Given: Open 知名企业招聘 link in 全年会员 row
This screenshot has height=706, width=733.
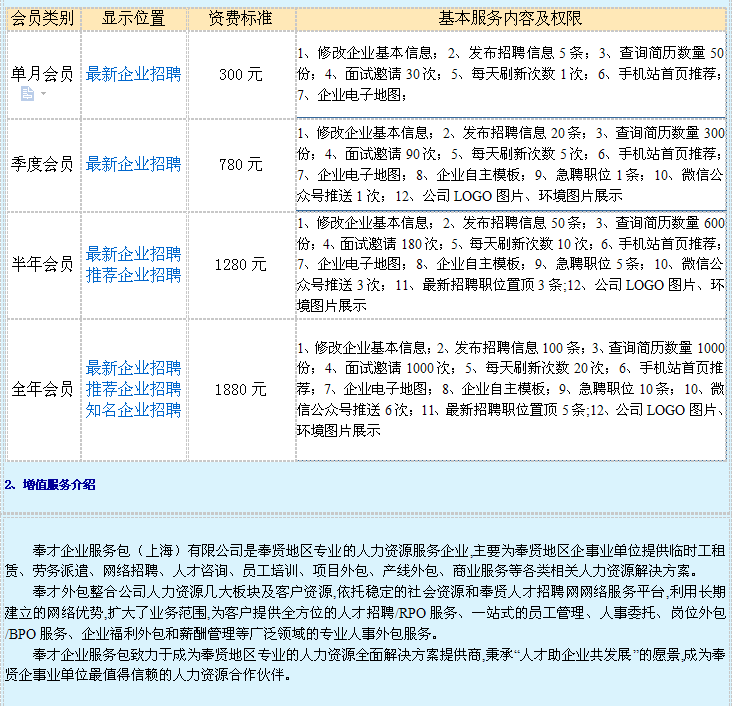Looking at the screenshot, I should coord(133,410).
